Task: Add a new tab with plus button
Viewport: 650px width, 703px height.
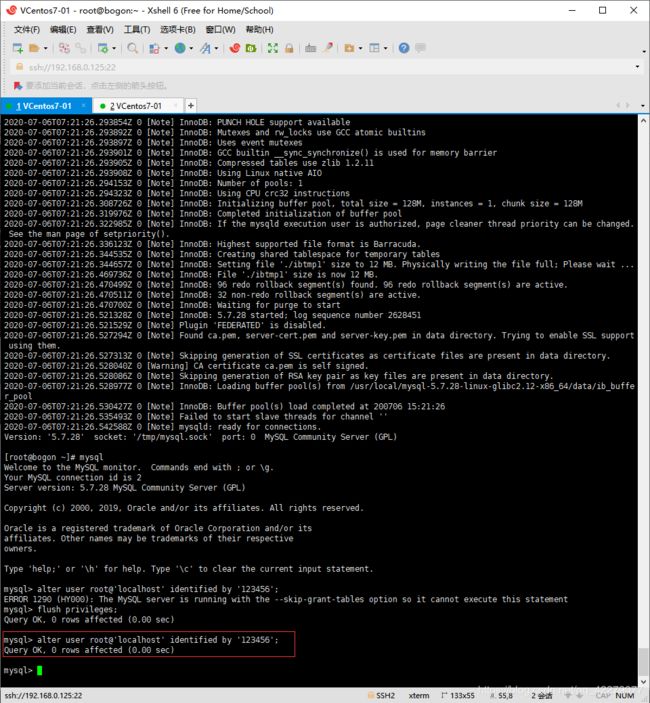Action: coord(191,106)
